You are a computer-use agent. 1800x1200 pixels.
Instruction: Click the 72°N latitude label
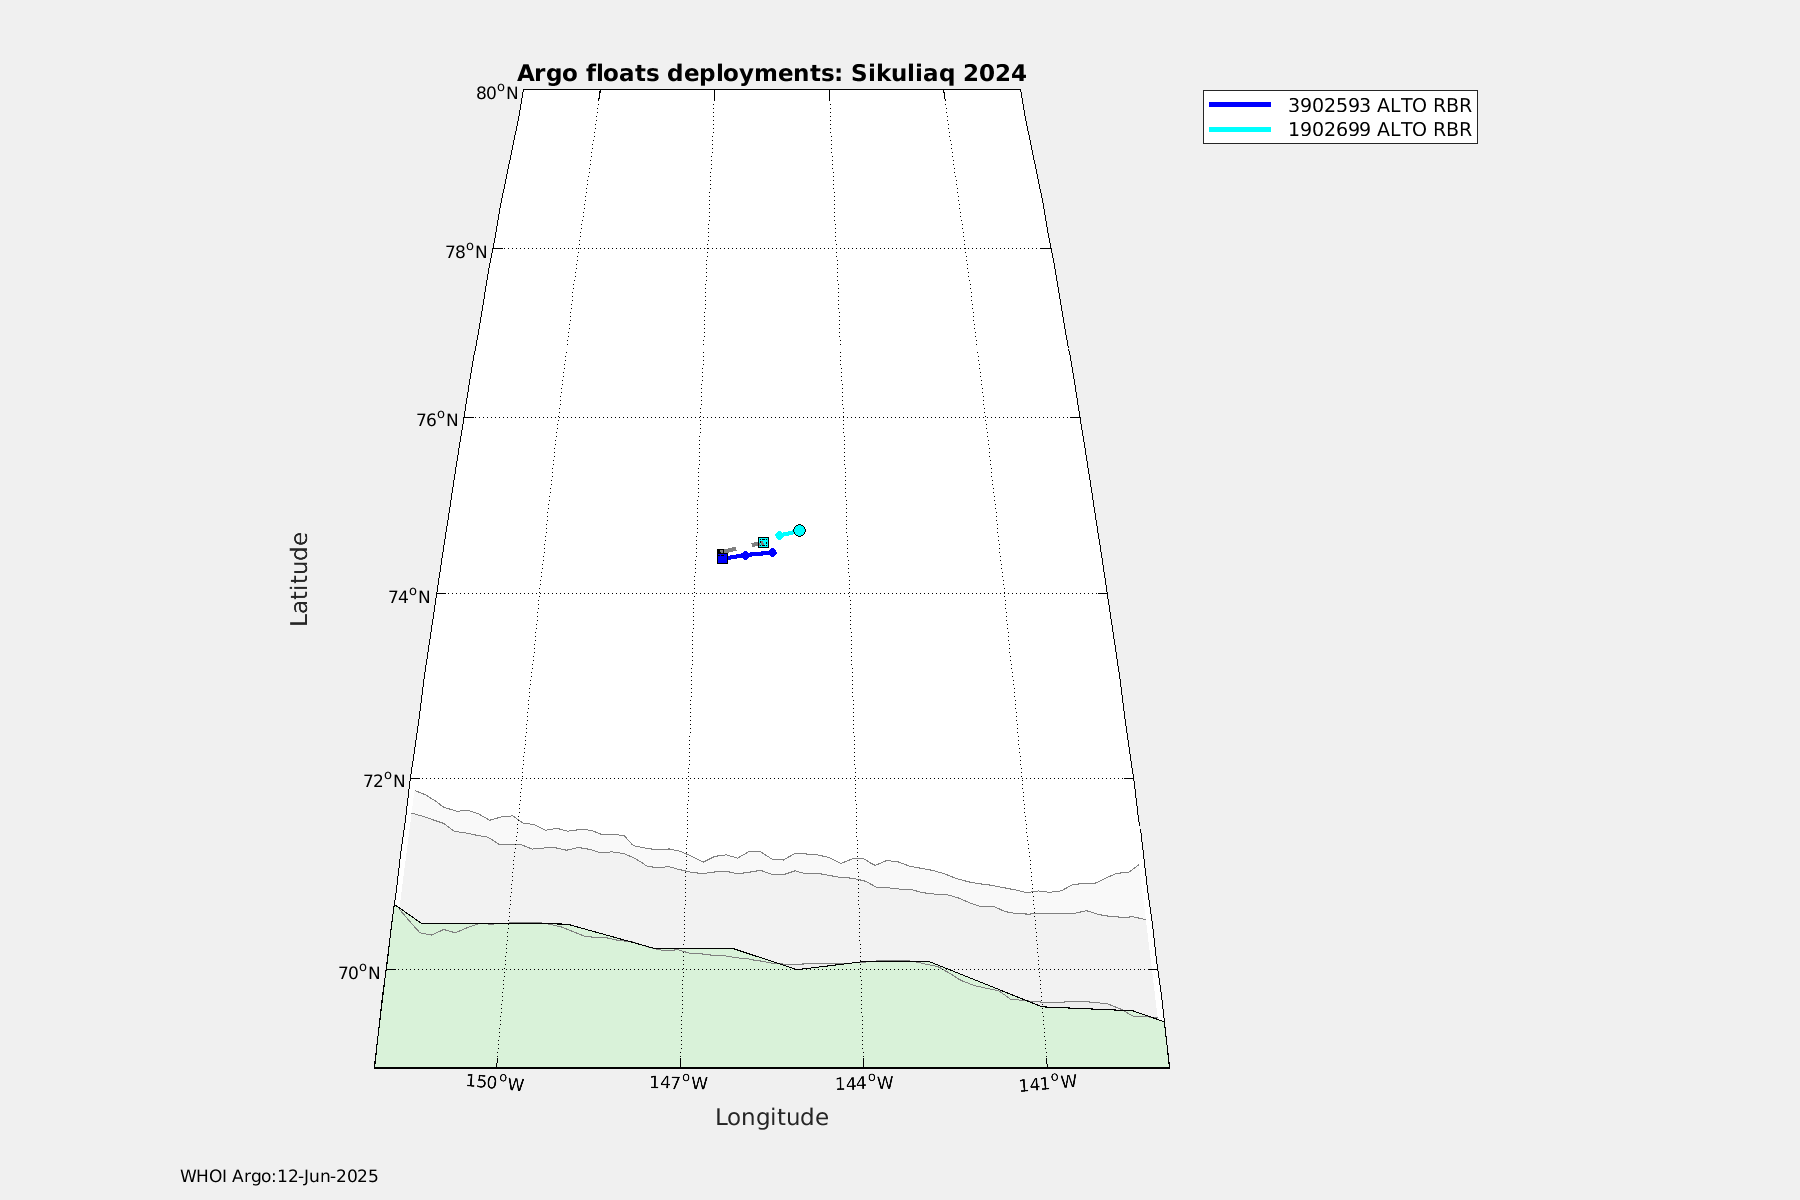coord(384,780)
